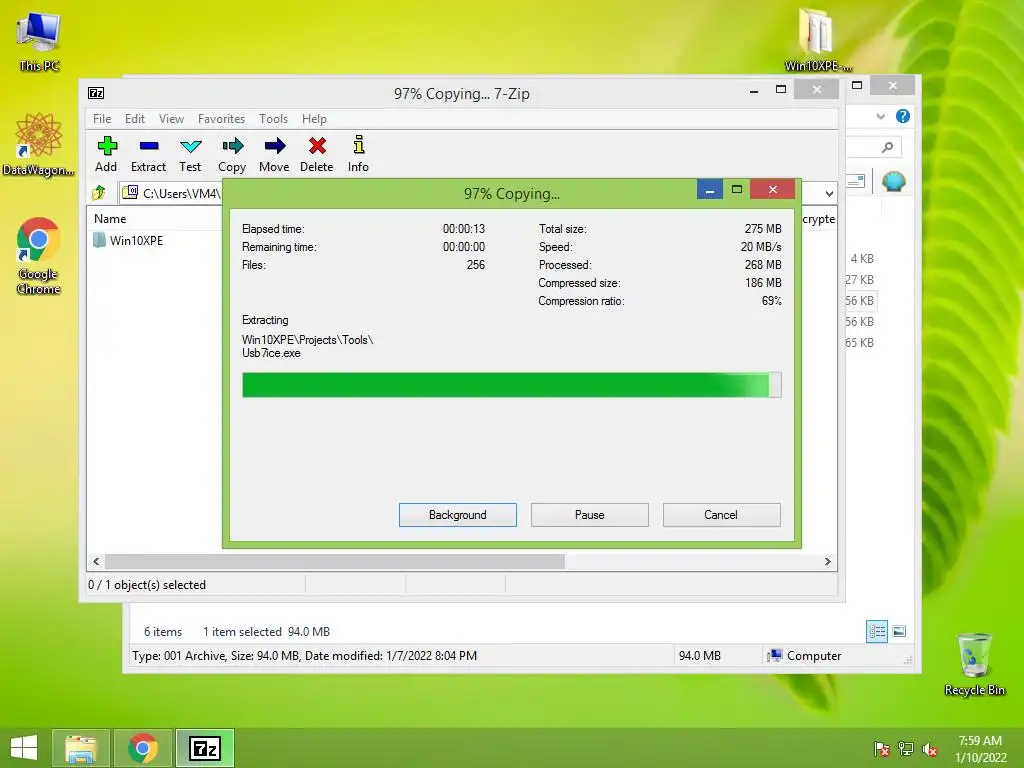Open the Explorer help icon

click(903, 116)
